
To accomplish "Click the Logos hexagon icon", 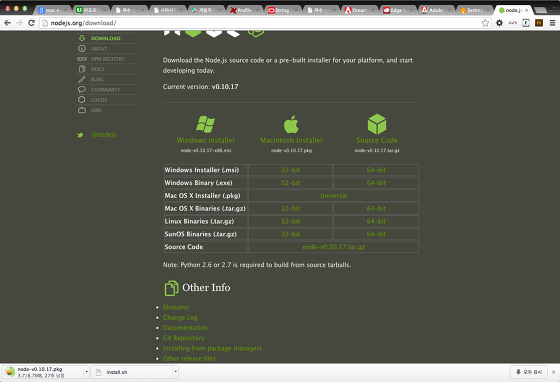I will point(82,100).
